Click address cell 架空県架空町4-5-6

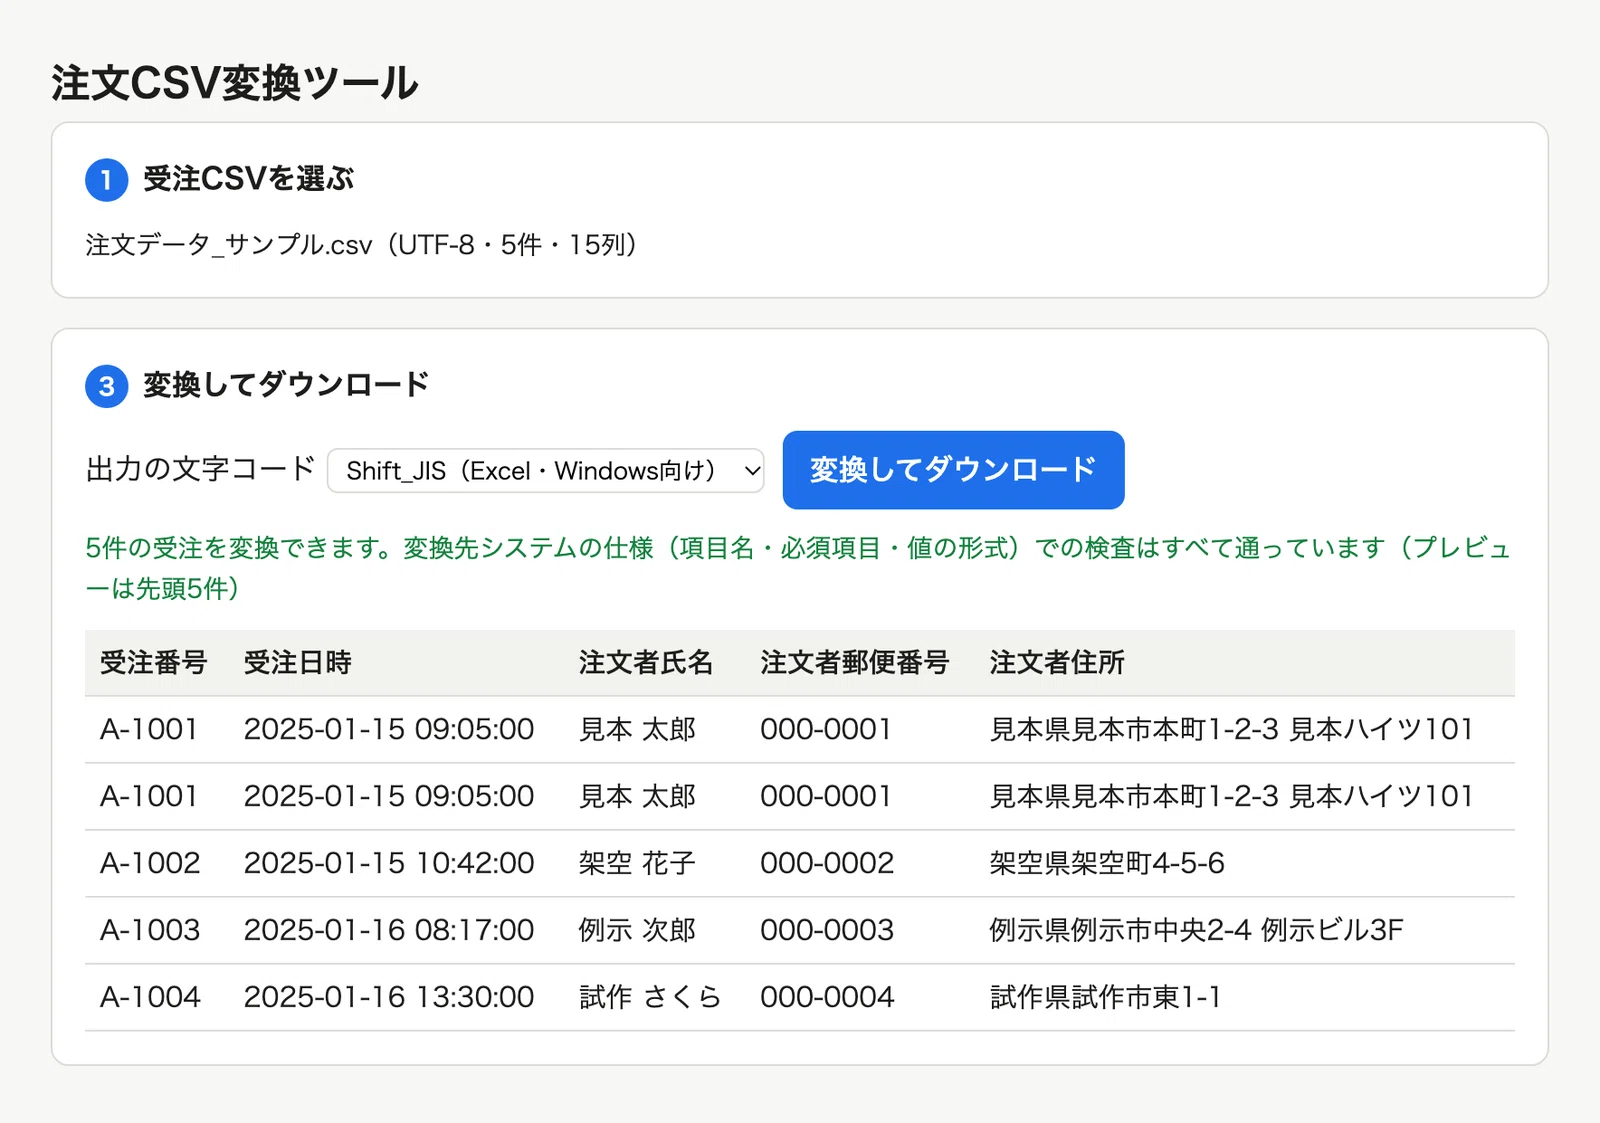pos(1107,863)
